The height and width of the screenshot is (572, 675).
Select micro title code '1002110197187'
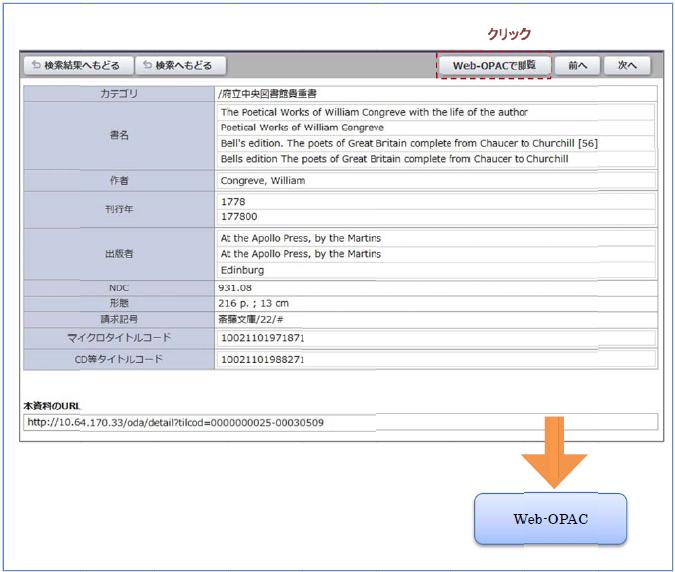(263, 338)
